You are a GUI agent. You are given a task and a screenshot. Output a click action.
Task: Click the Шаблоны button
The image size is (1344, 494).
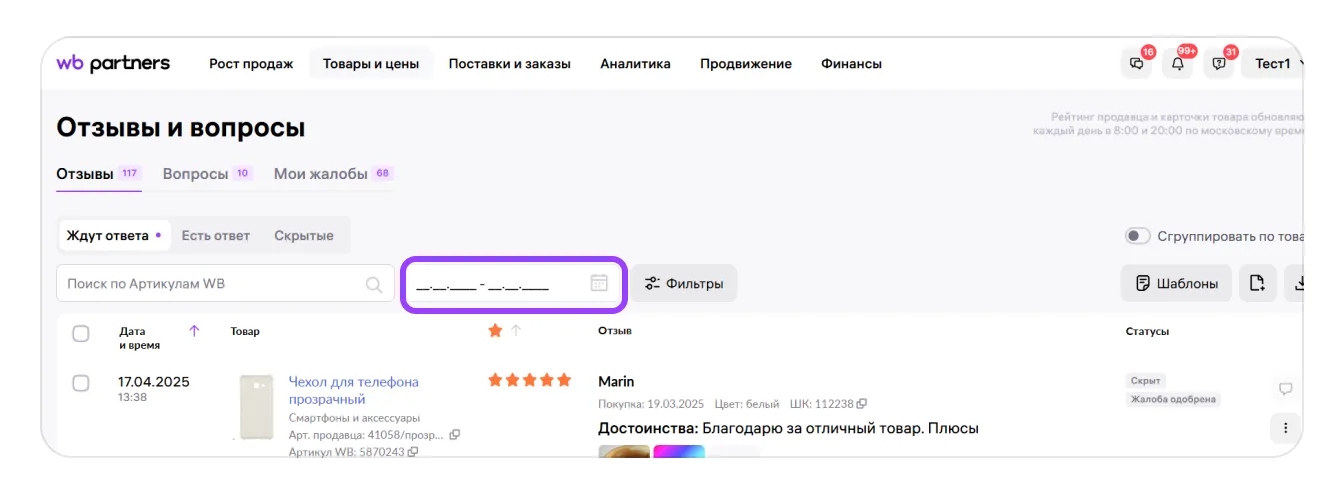[x=1176, y=283]
